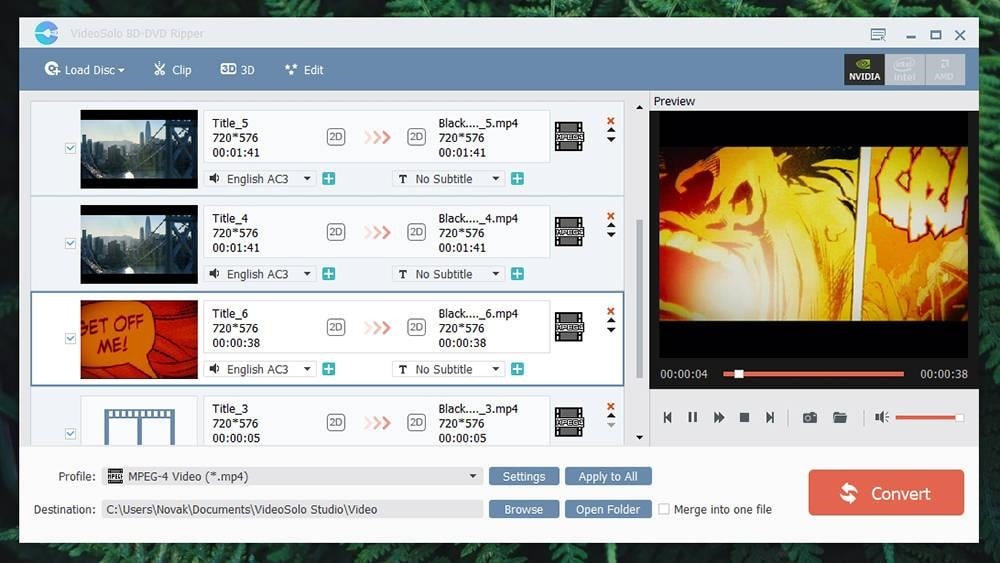This screenshot has height=563, width=1000.
Task: Uncheck the Title_3 checkbox
Action: [x=70, y=434]
